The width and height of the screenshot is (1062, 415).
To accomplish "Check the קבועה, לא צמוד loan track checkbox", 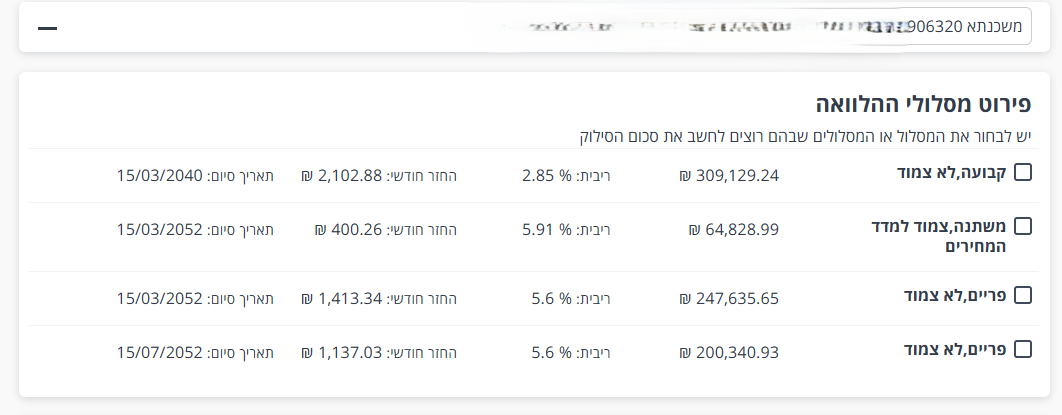I will coord(1022,172).
